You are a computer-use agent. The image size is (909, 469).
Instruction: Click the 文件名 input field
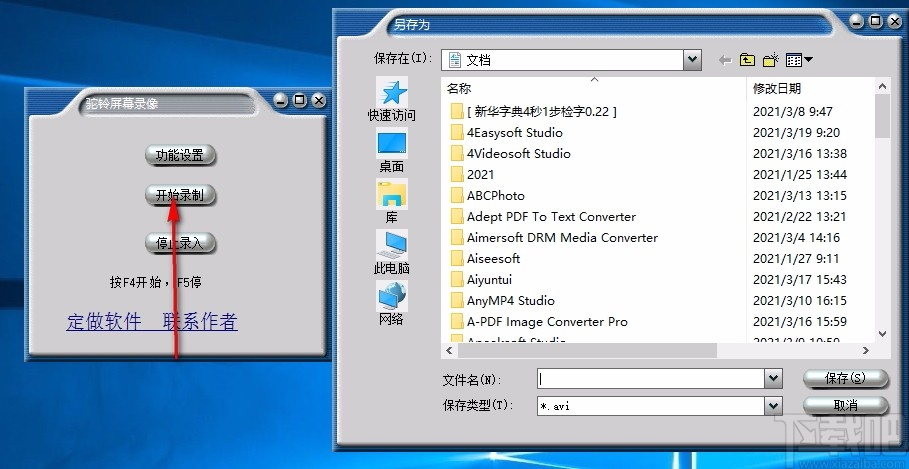point(650,379)
